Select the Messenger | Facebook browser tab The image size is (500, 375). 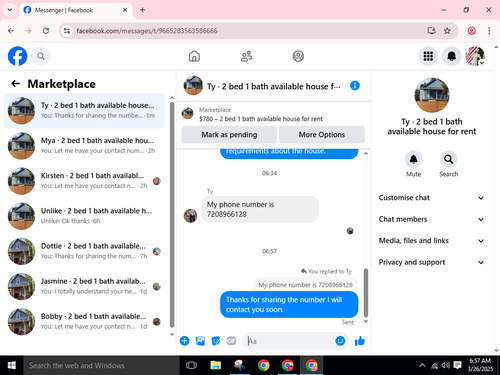pos(76,10)
